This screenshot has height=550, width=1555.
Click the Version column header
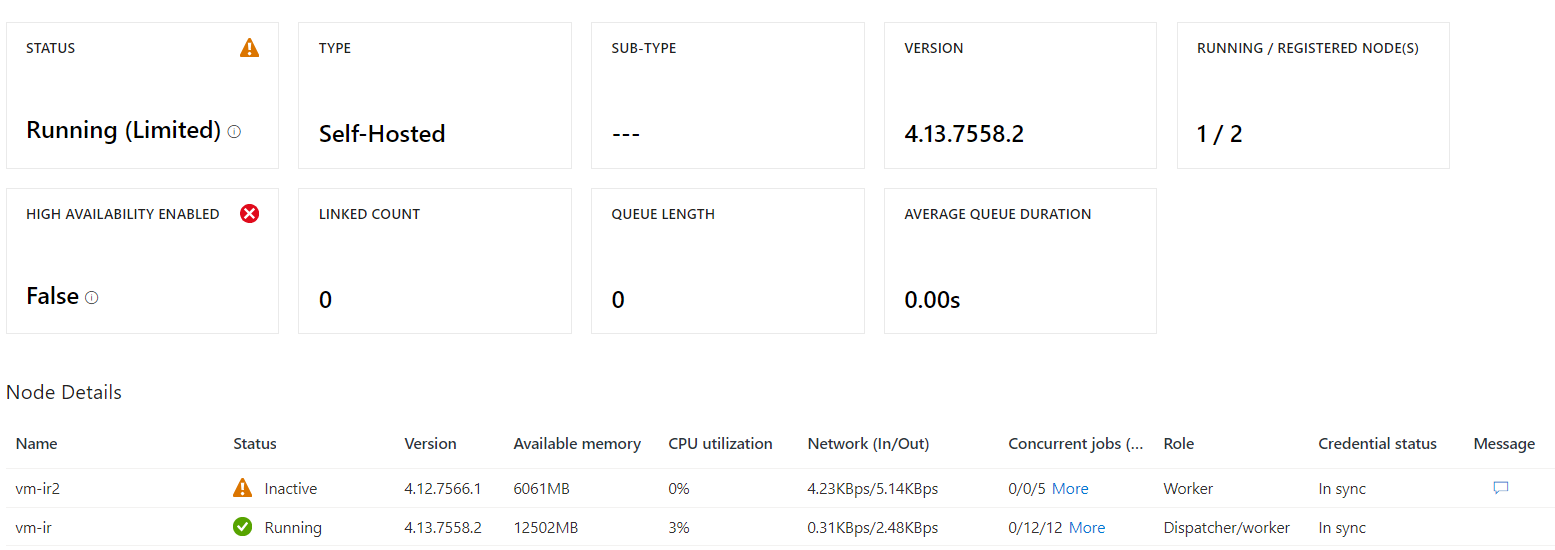point(430,444)
